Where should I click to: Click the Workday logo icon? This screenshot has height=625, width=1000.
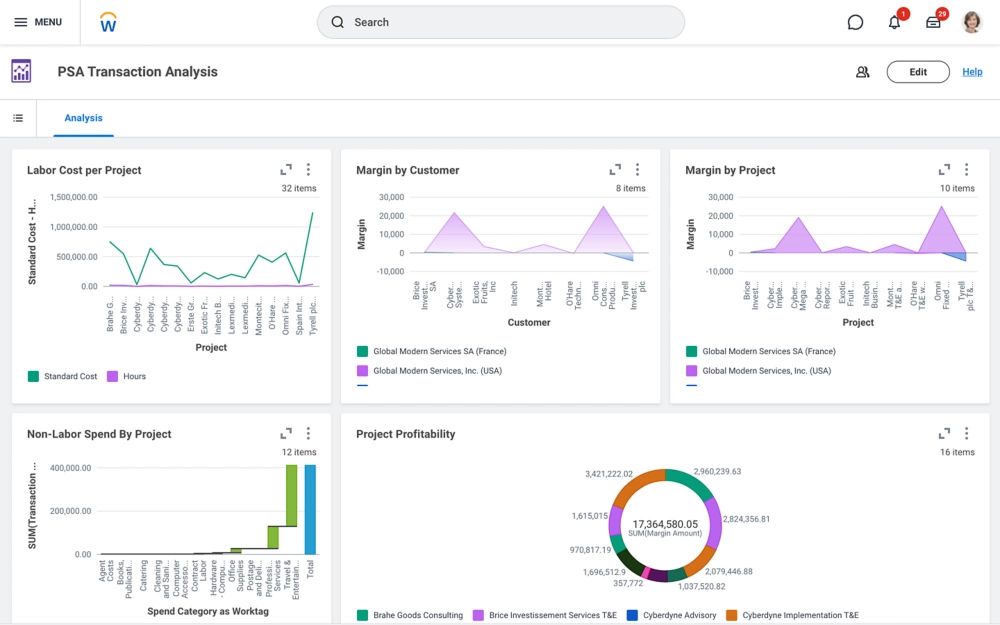point(109,22)
